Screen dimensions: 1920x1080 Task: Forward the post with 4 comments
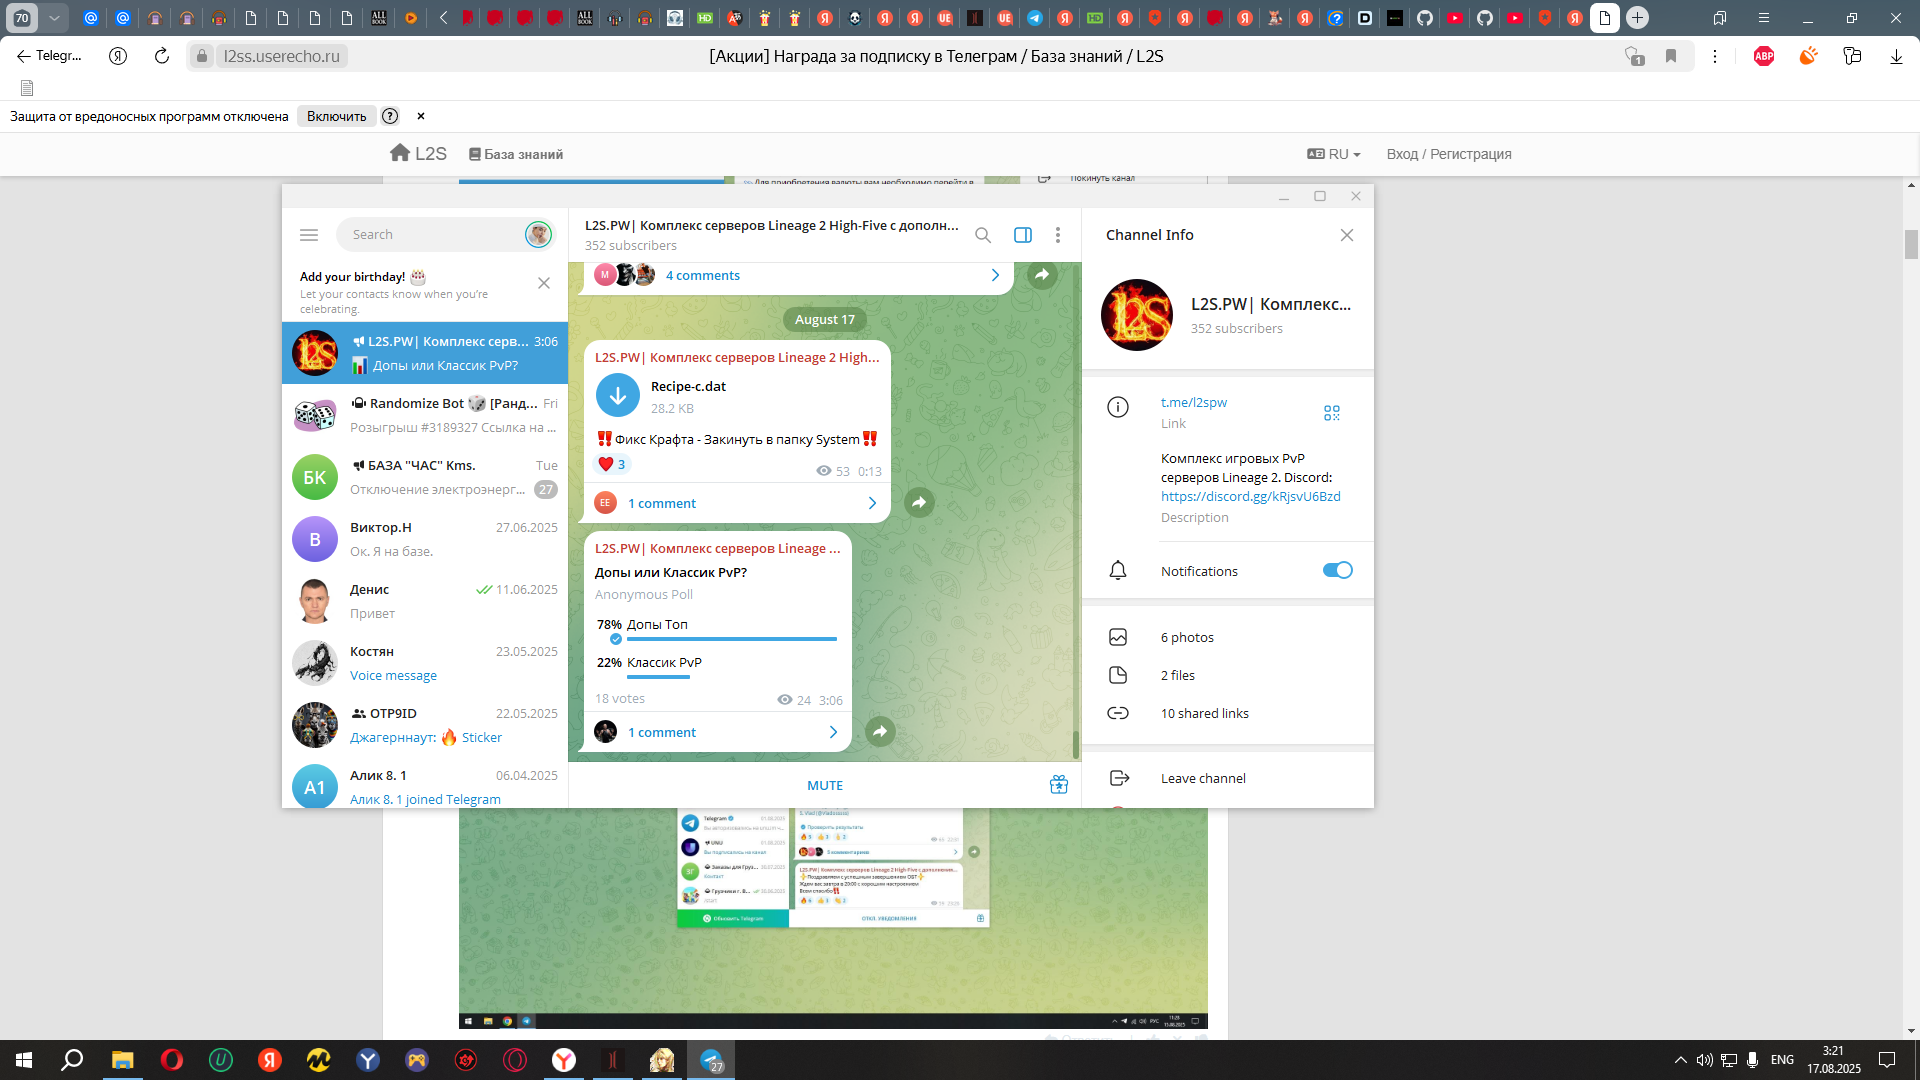pyautogui.click(x=1042, y=275)
